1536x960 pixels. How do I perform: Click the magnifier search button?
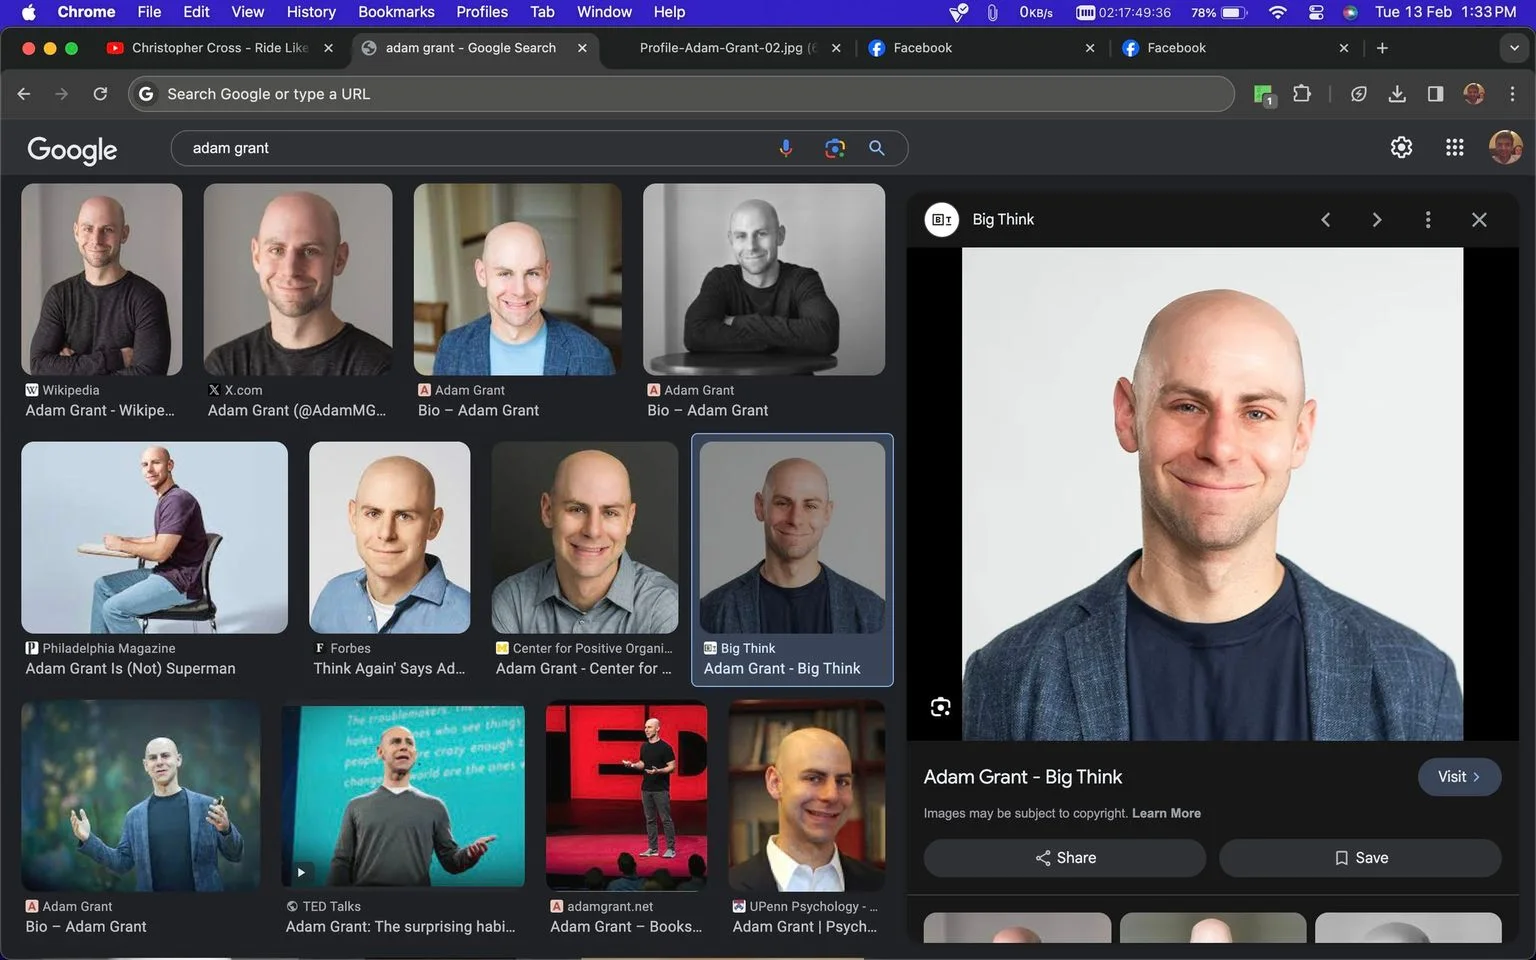point(877,148)
